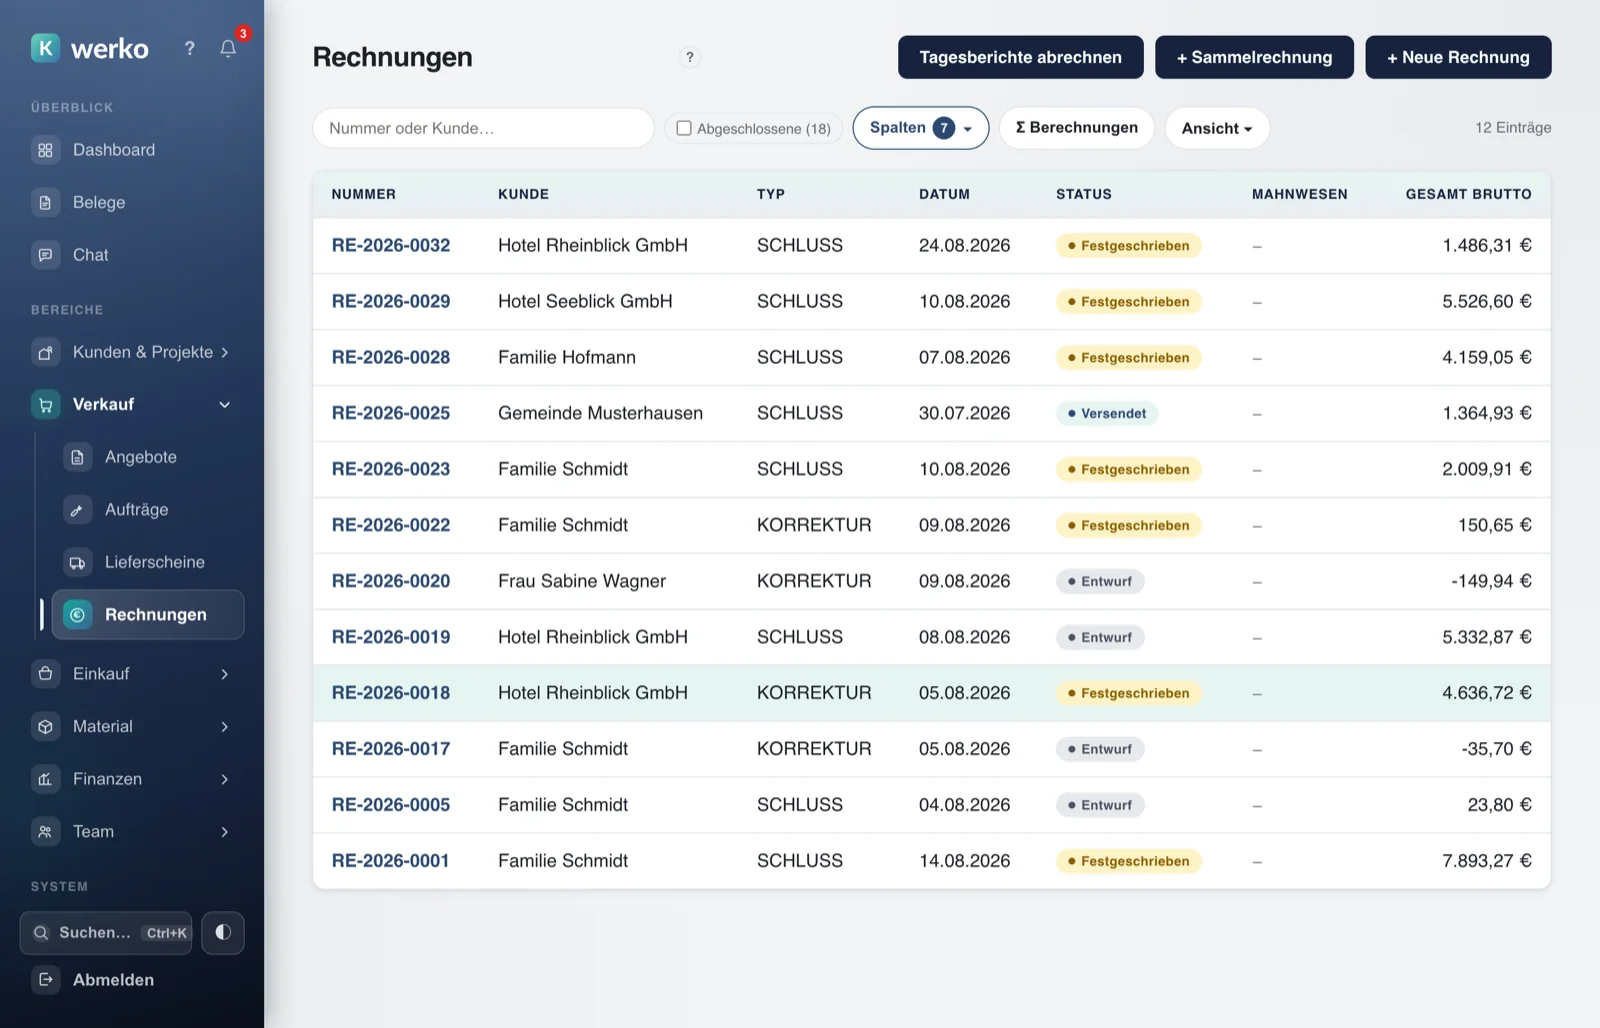Click the Team people icon
1600x1028 pixels.
[x=45, y=832]
